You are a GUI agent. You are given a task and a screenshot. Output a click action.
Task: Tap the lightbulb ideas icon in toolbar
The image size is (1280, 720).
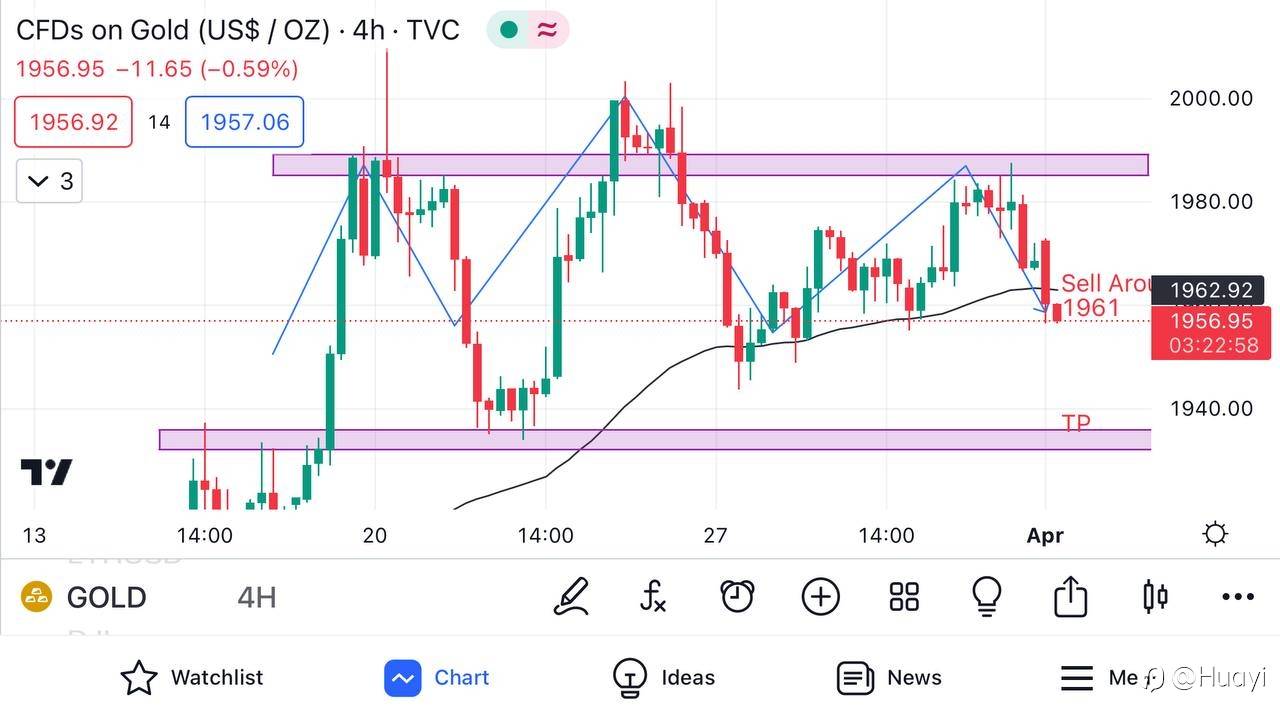tap(987, 597)
